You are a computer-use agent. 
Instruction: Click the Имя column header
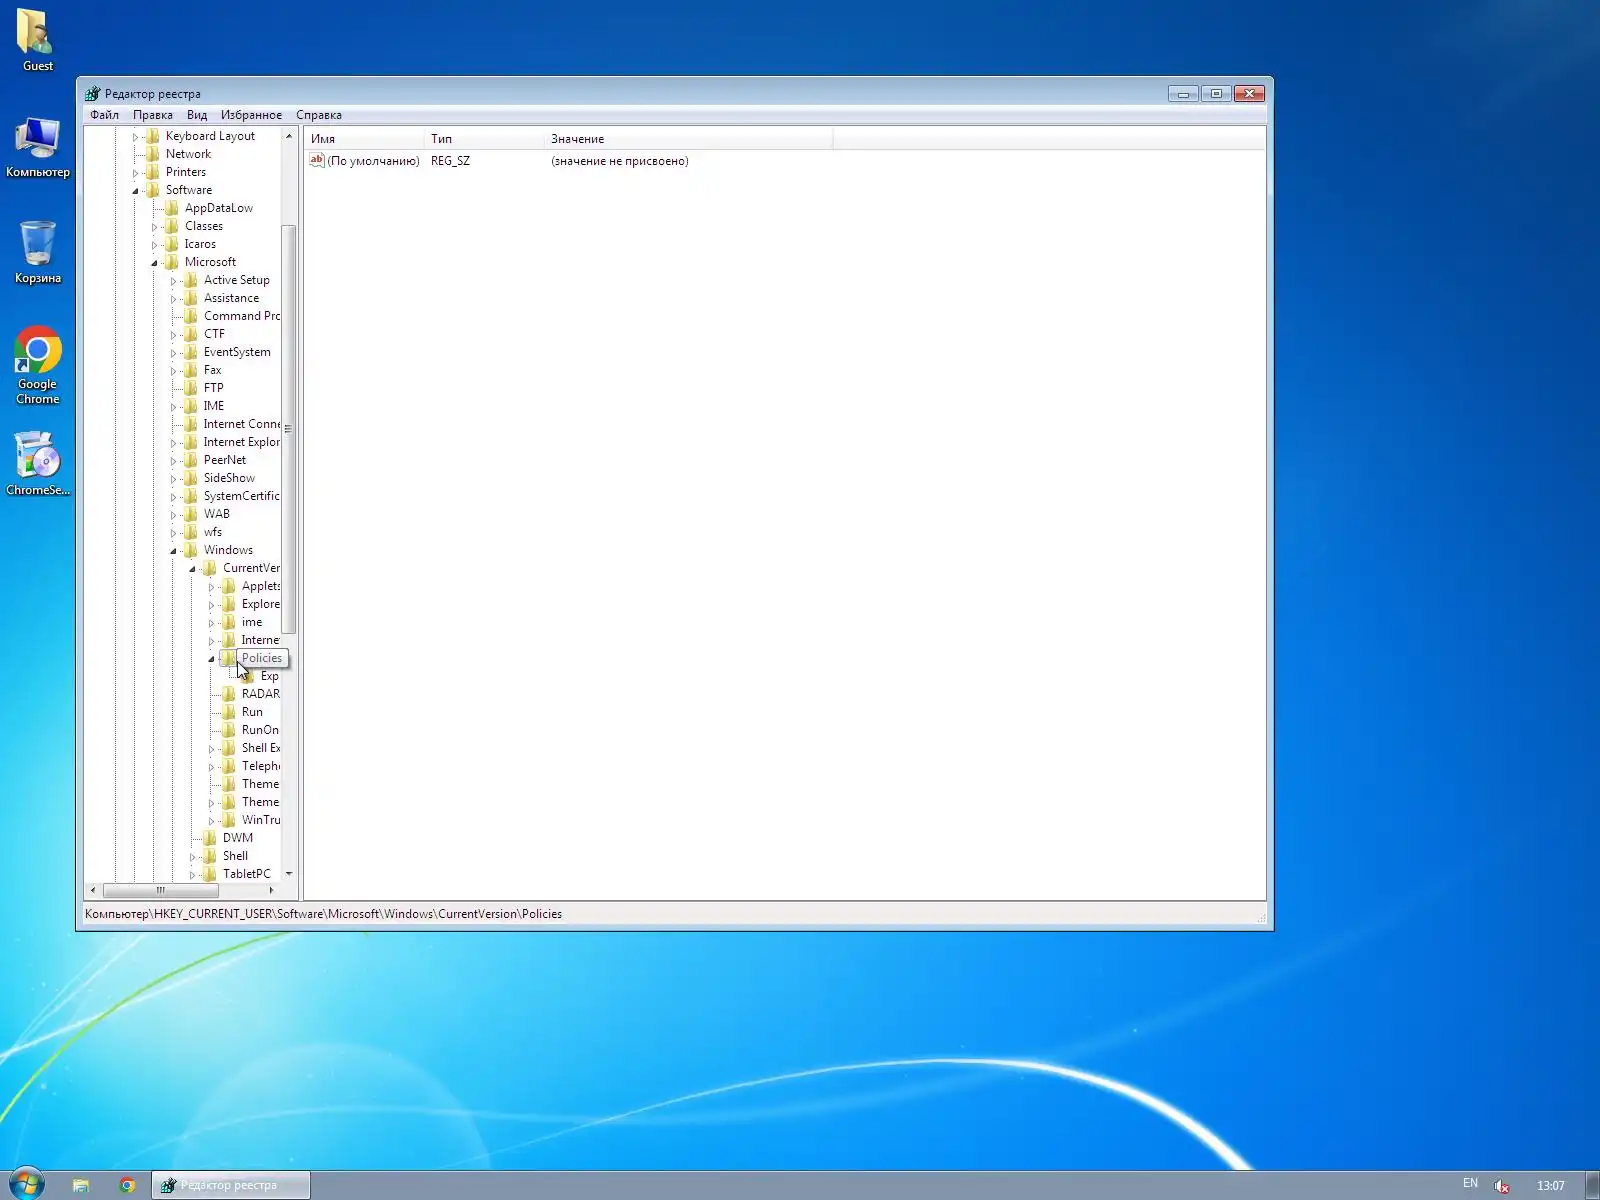coord(364,139)
